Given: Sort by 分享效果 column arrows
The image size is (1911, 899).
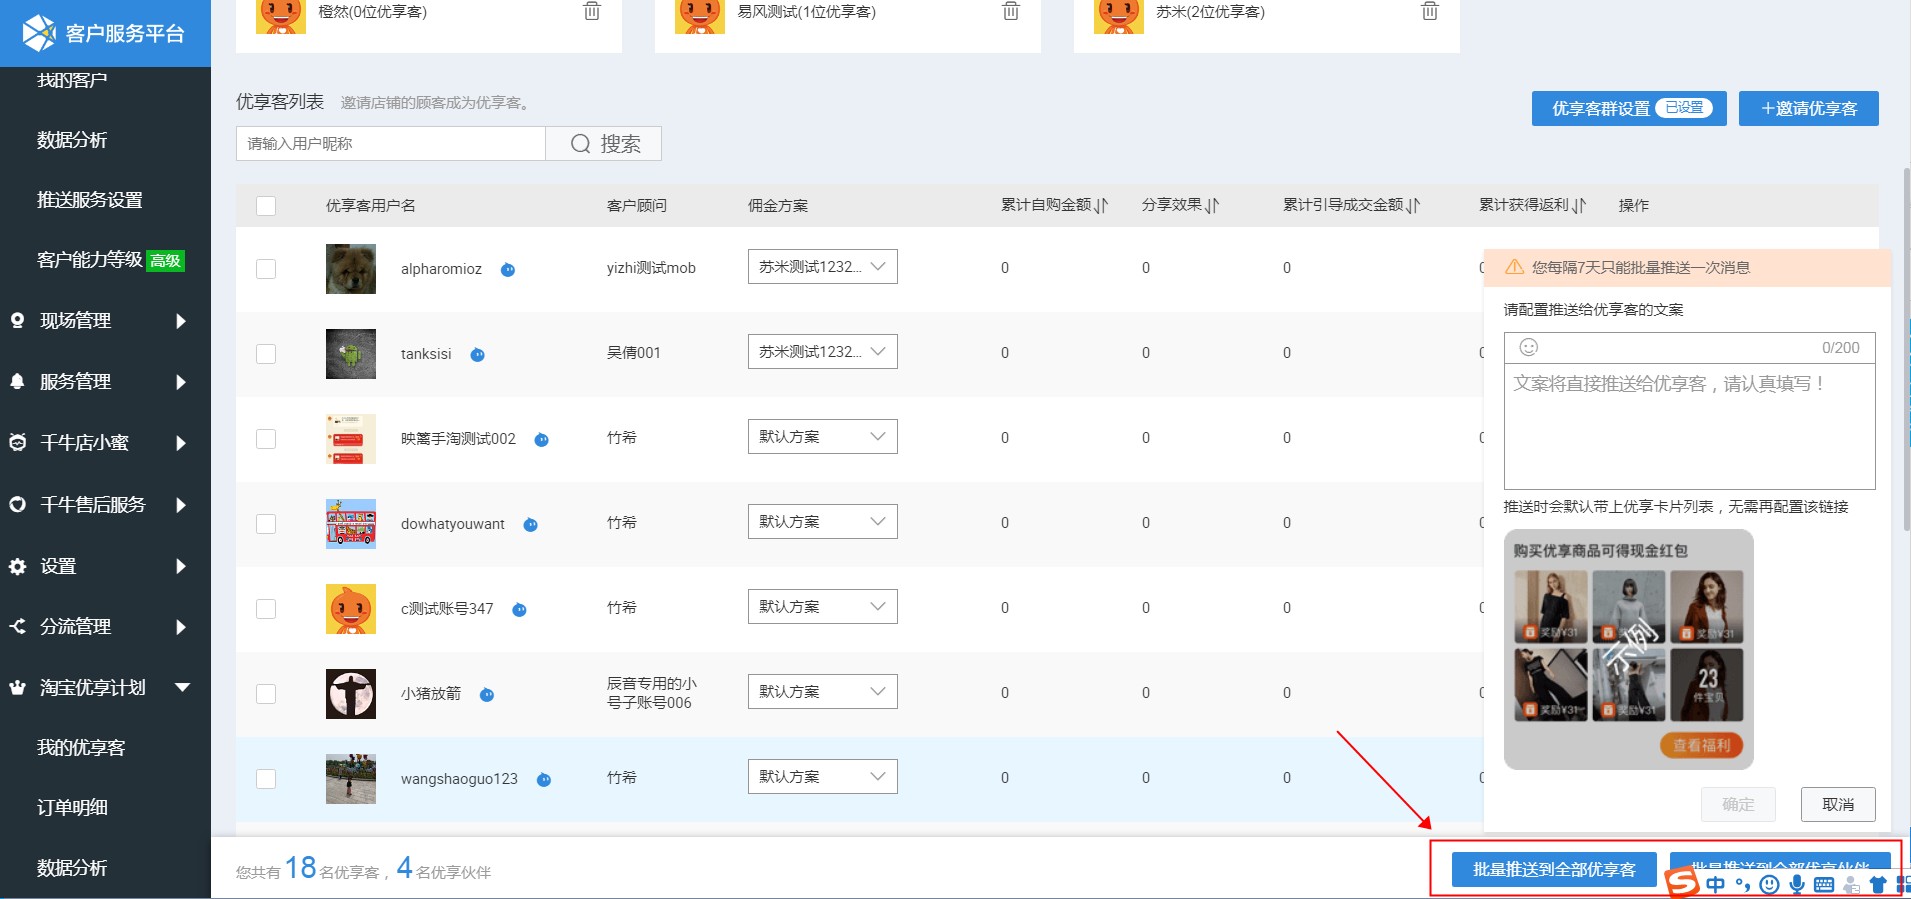Looking at the screenshot, I should coord(1212,206).
